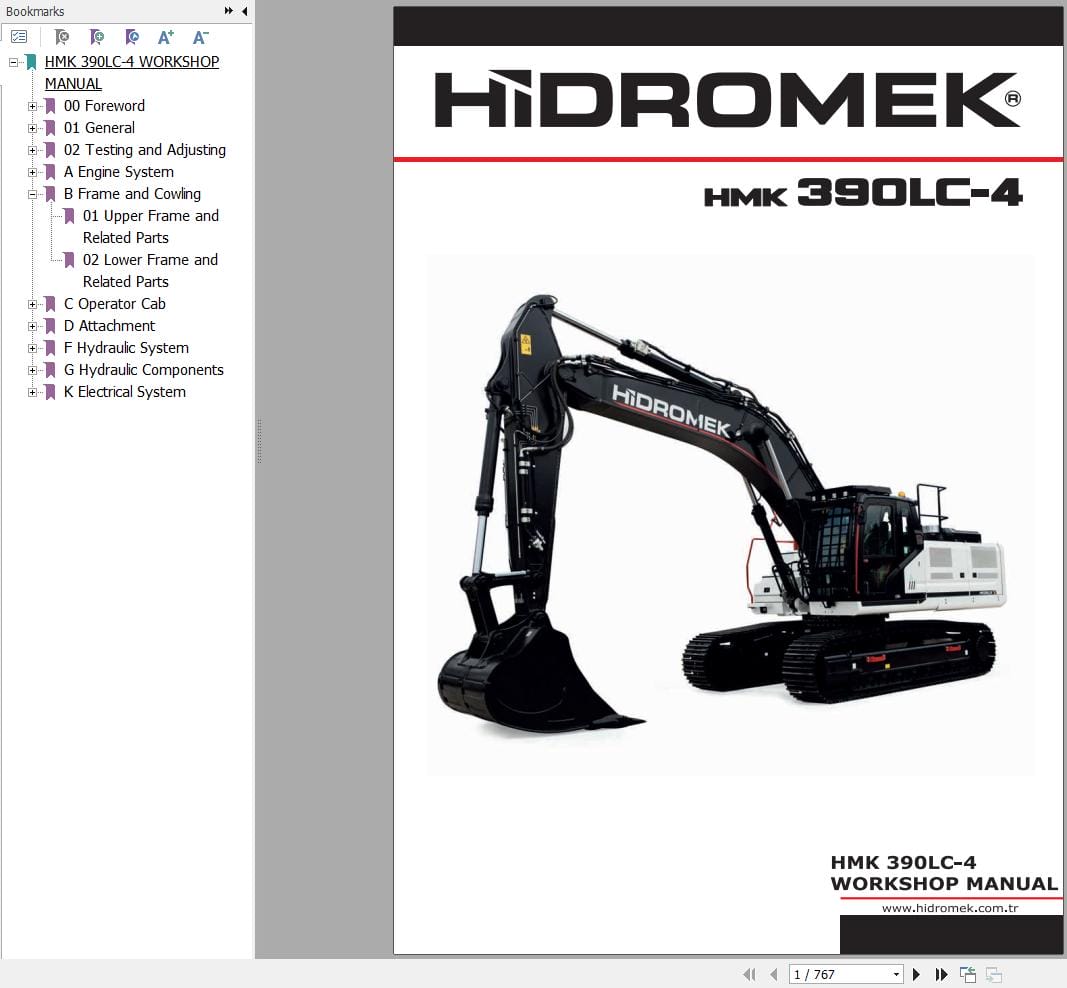This screenshot has width=1067, height=988.
Task: Open the bookmark options menu
Action: [19, 36]
